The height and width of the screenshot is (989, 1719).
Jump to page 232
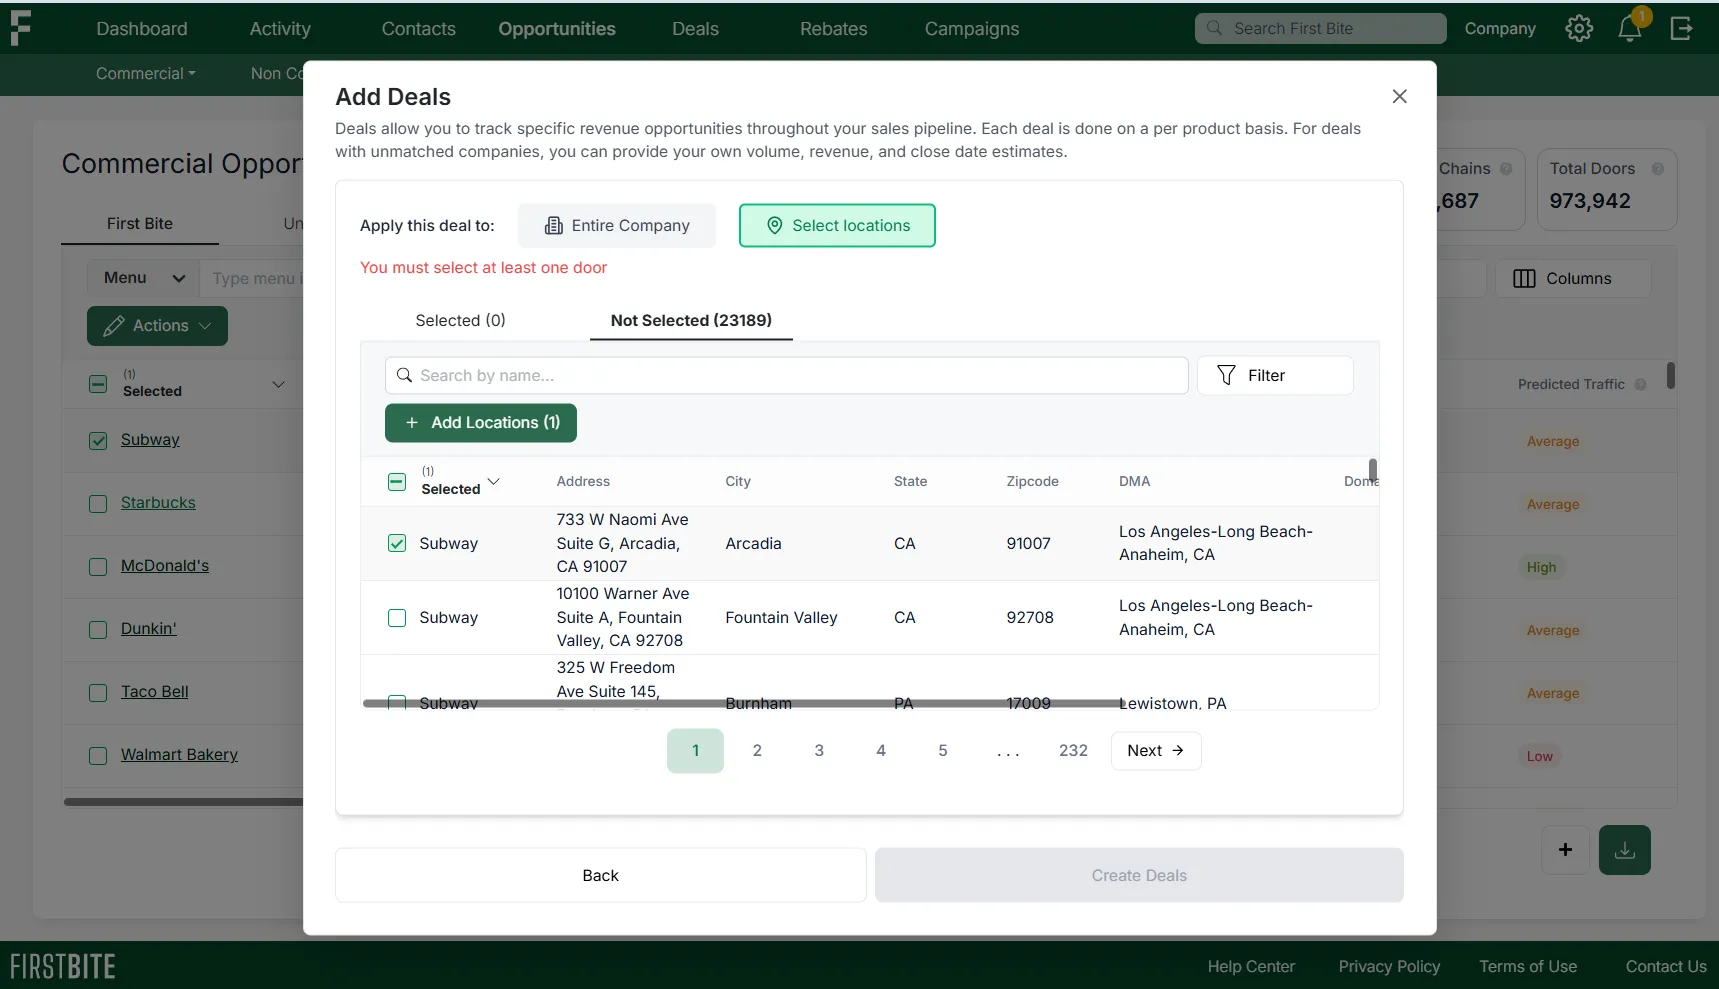tap(1073, 751)
